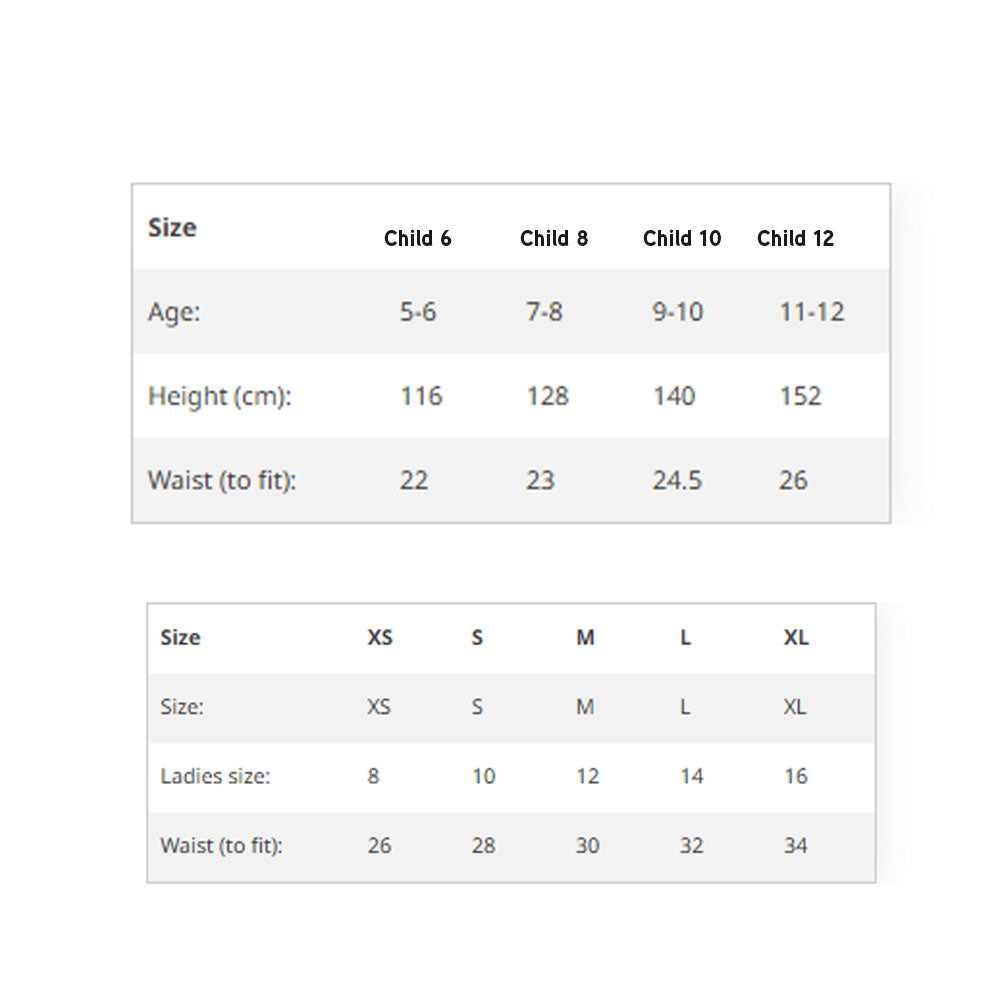Click the Child 6 column header
The image size is (1000, 1000).
click(417, 239)
